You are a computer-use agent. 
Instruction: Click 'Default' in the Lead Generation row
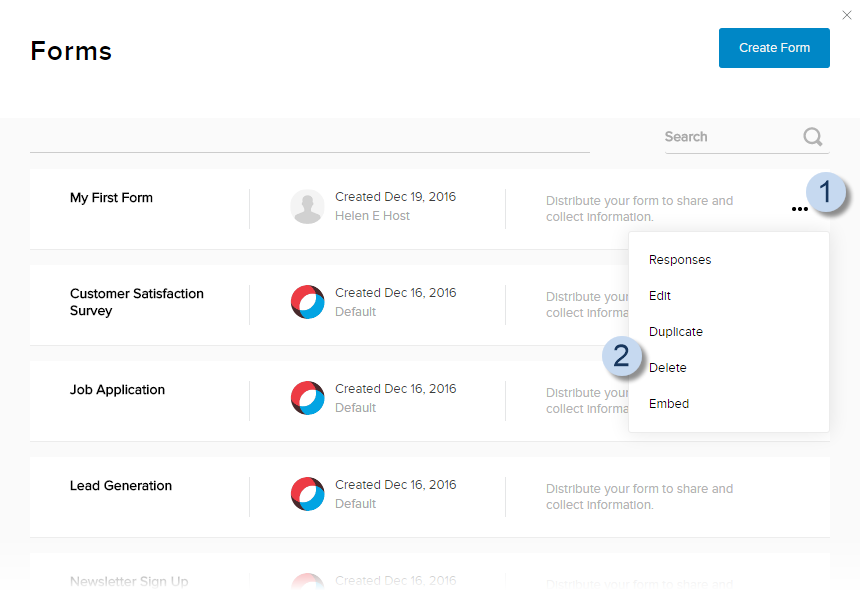tap(355, 504)
